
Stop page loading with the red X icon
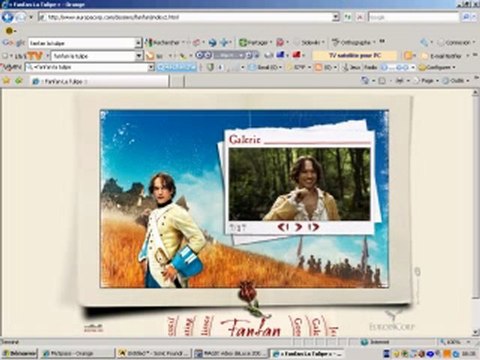pyautogui.click(x=360, y=17)
